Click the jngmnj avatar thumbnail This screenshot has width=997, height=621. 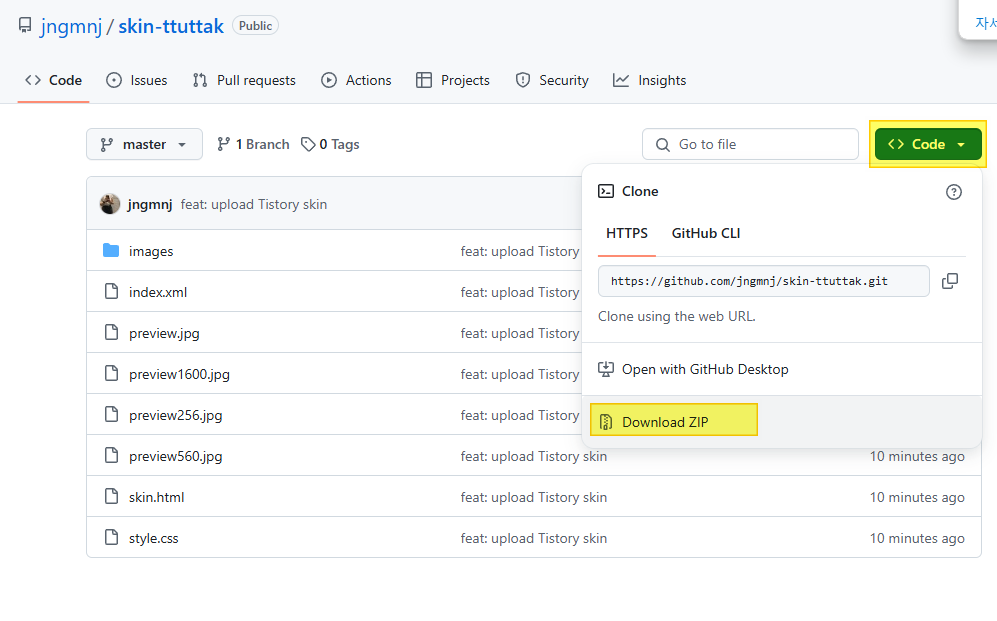[110, 204]
